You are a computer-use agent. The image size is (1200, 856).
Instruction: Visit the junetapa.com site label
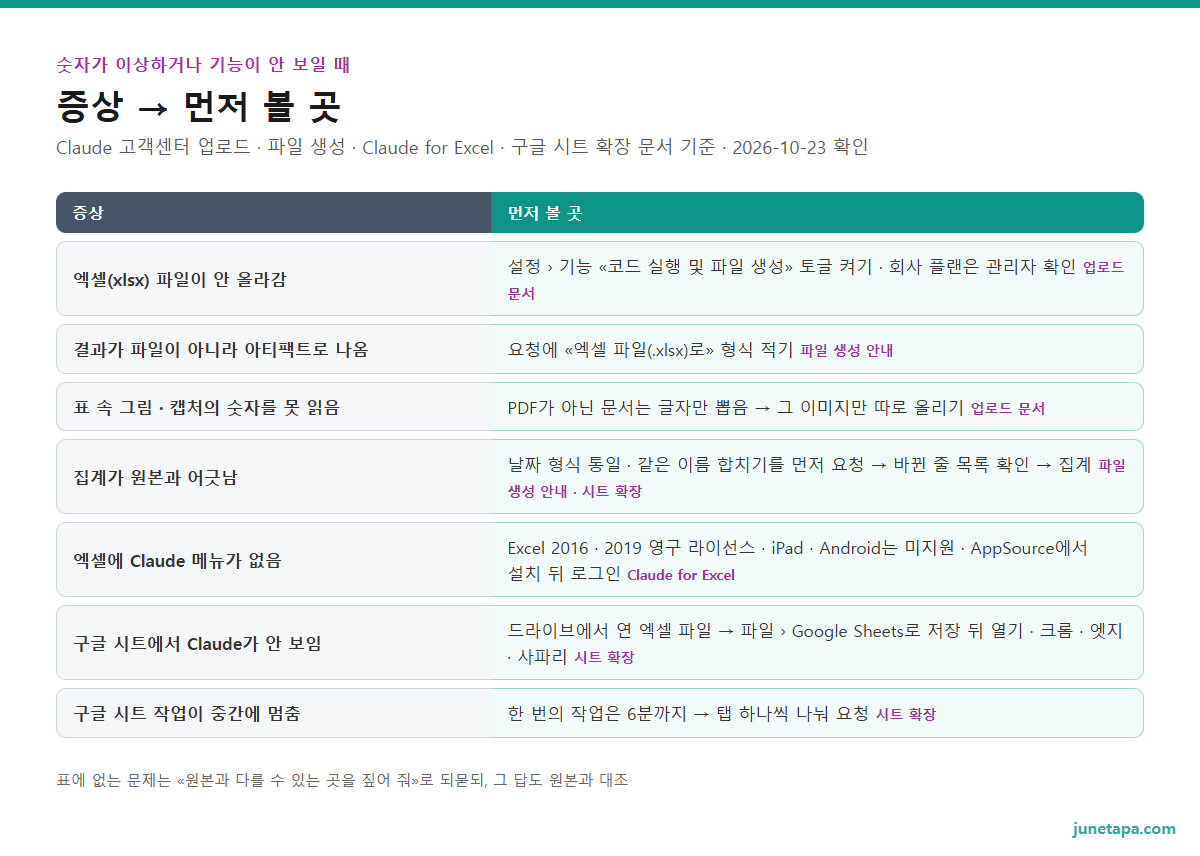[1124, 829]
